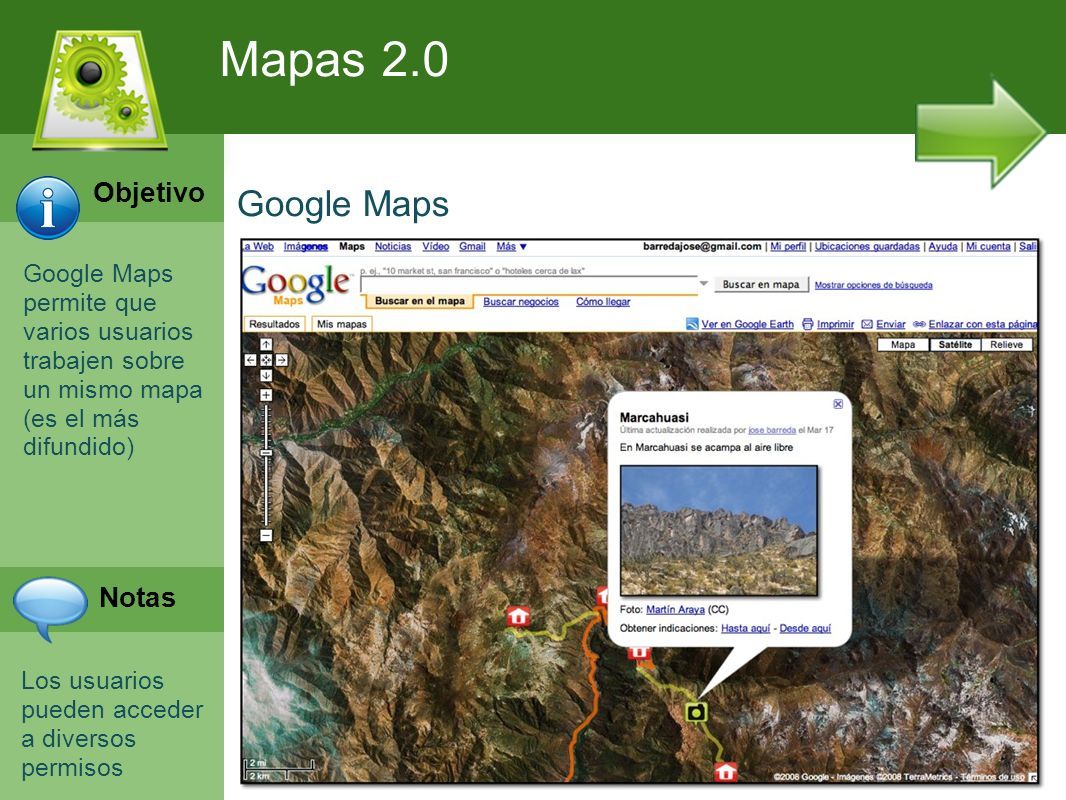
Task: Click Mostrar opciones de búsqueda link
Action: point(874,285)
